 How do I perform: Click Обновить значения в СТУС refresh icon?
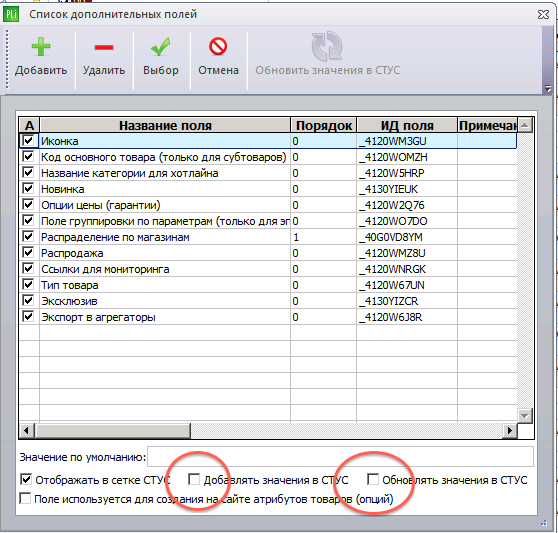(x=327, y=46)
